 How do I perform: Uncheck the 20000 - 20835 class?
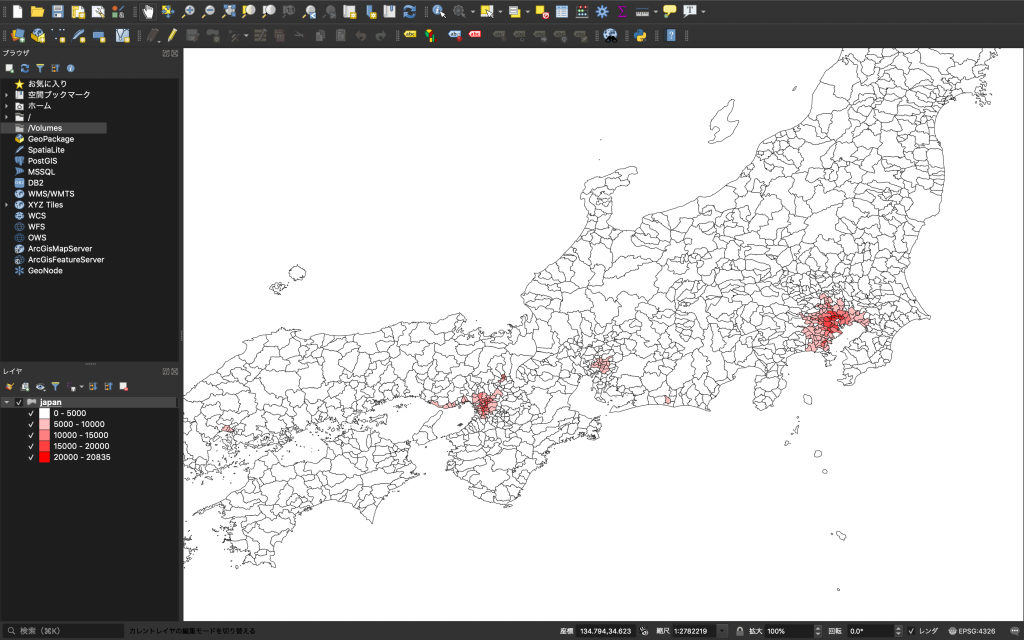(31, 458)
